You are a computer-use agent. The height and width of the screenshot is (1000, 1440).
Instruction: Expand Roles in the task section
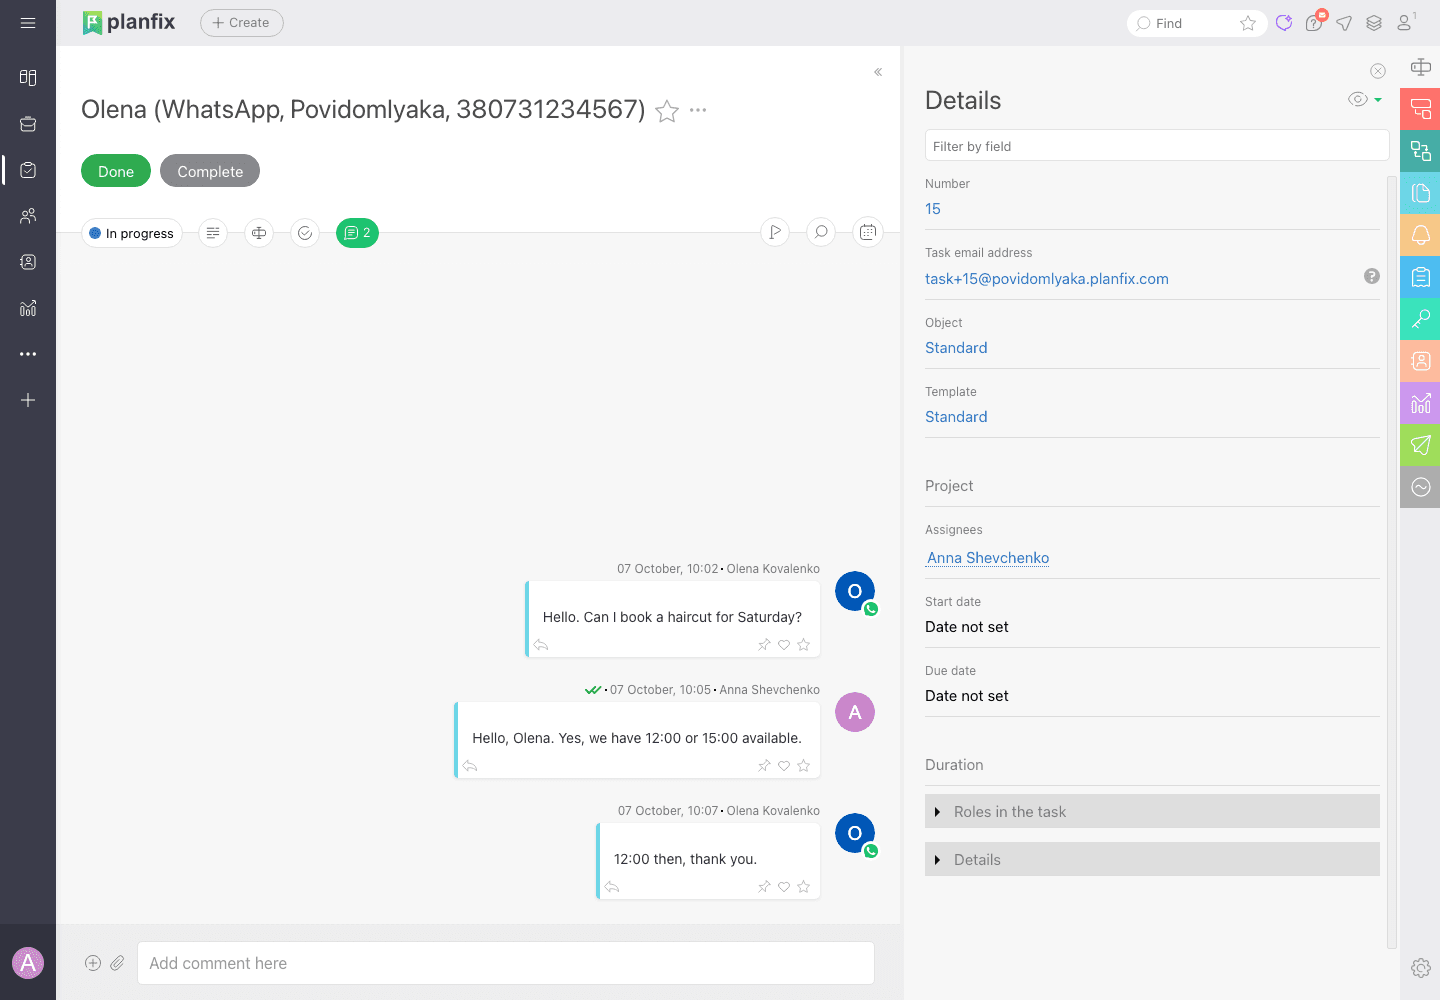click(x=1152, y=811)
